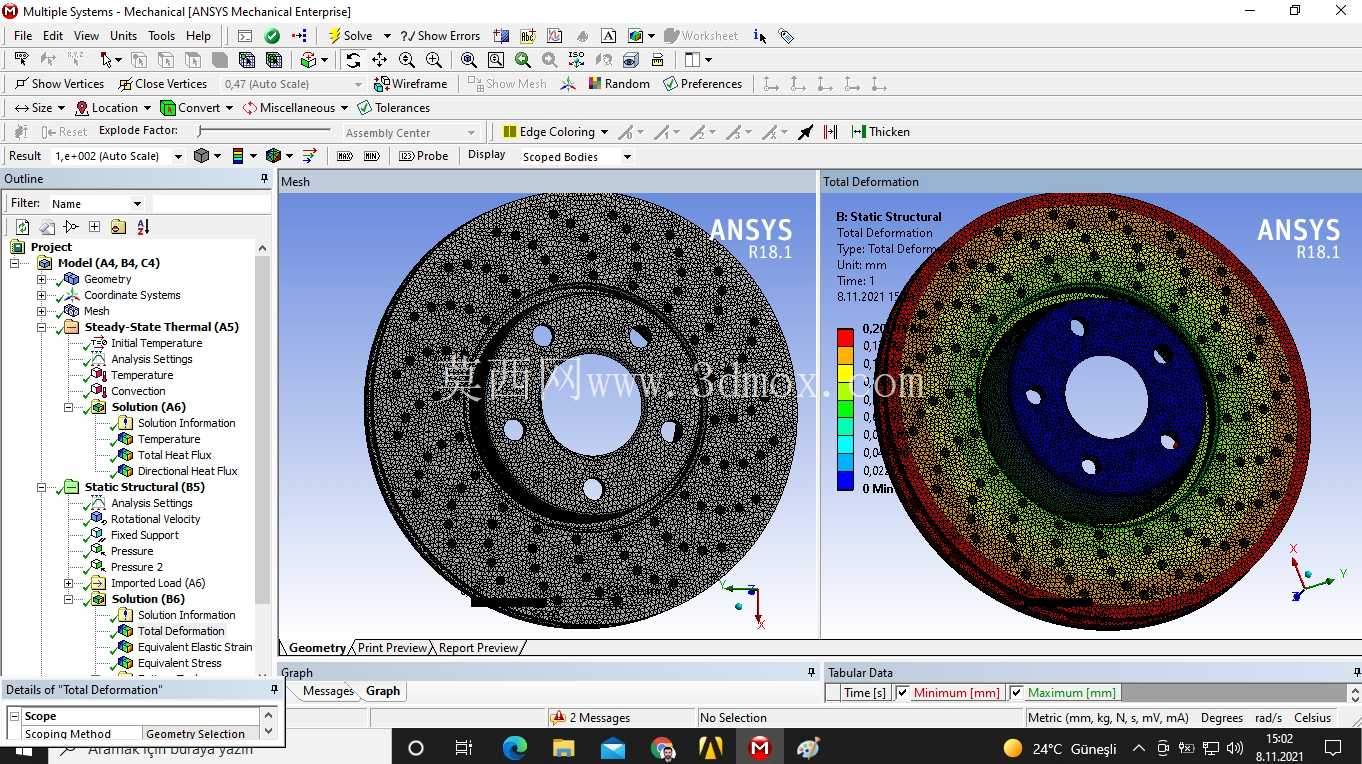Open the Mail app from taskbar
The width and height of the screenshot is (1362, 764).
pos(613,747)
